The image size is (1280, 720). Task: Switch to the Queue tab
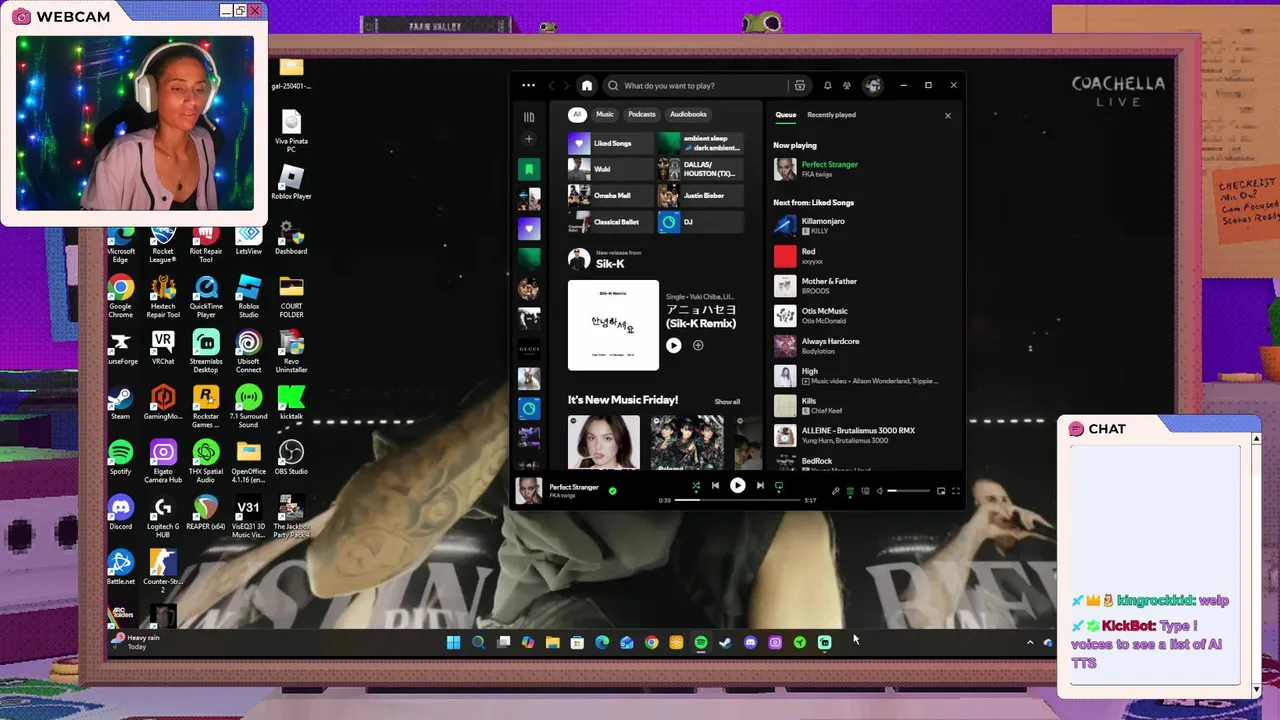[786, 115]
